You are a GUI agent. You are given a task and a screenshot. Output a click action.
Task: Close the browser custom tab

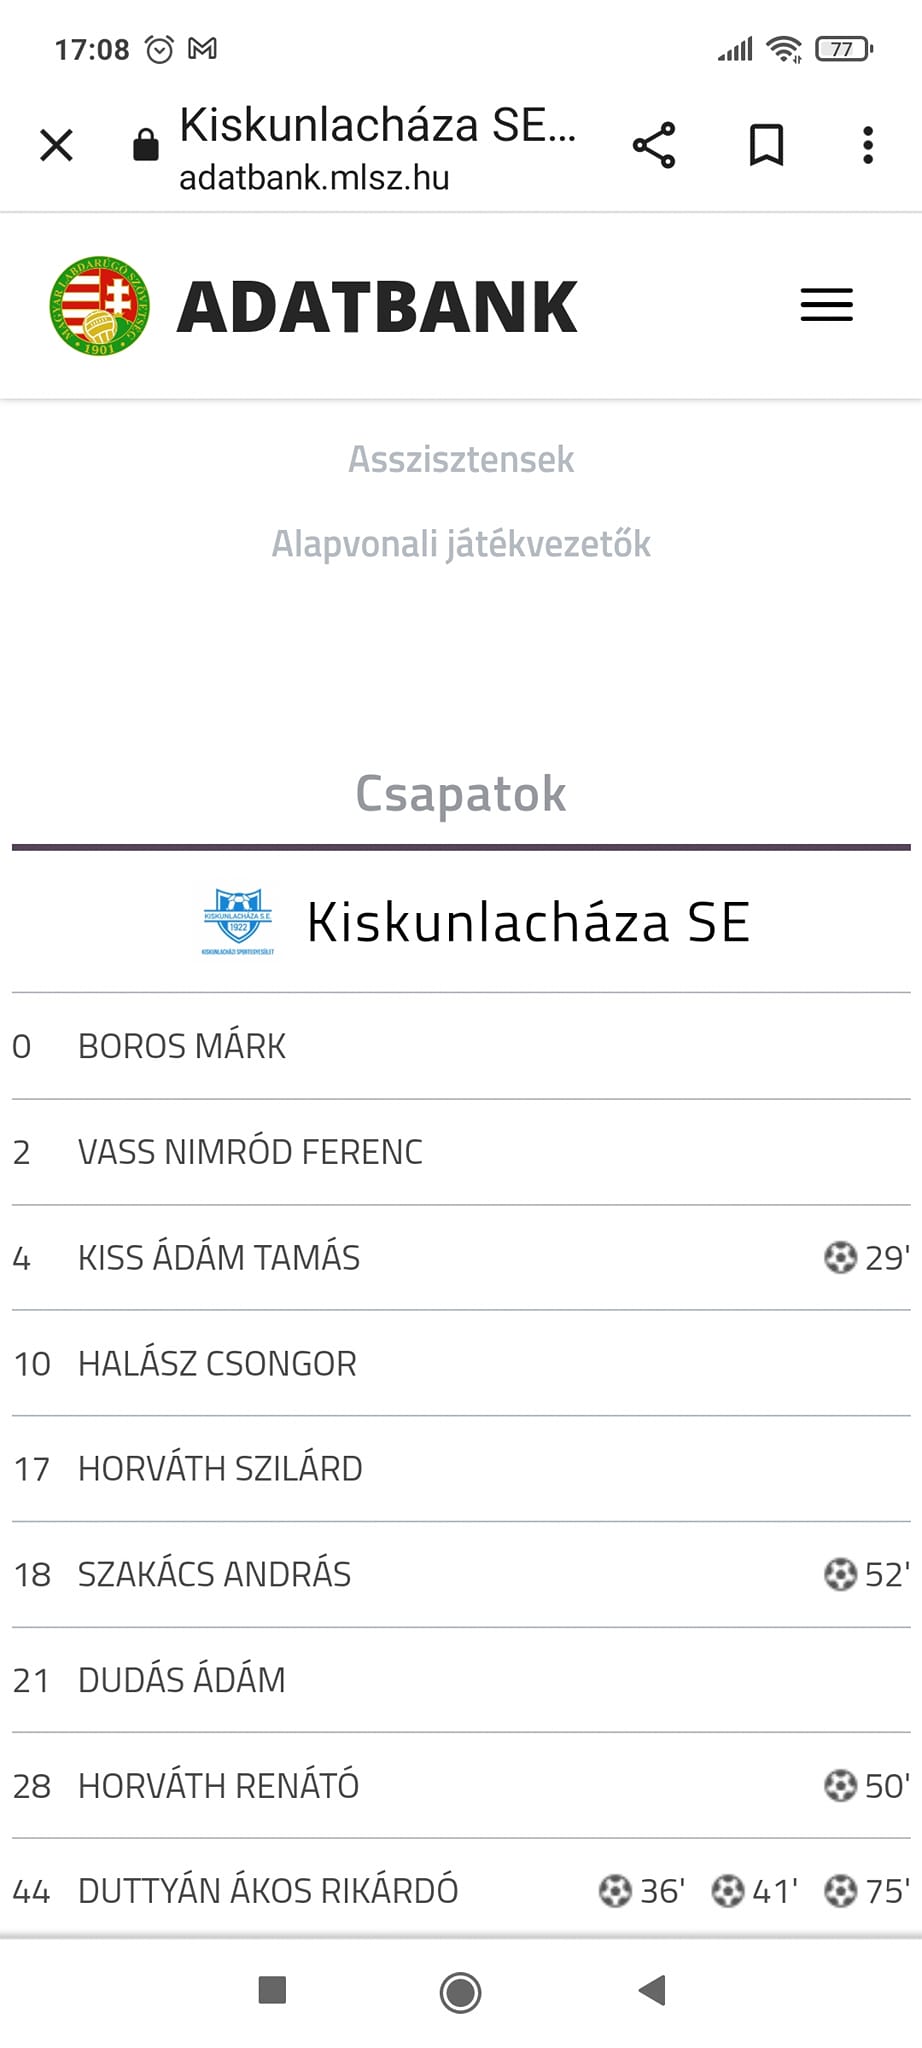point(56,145)
